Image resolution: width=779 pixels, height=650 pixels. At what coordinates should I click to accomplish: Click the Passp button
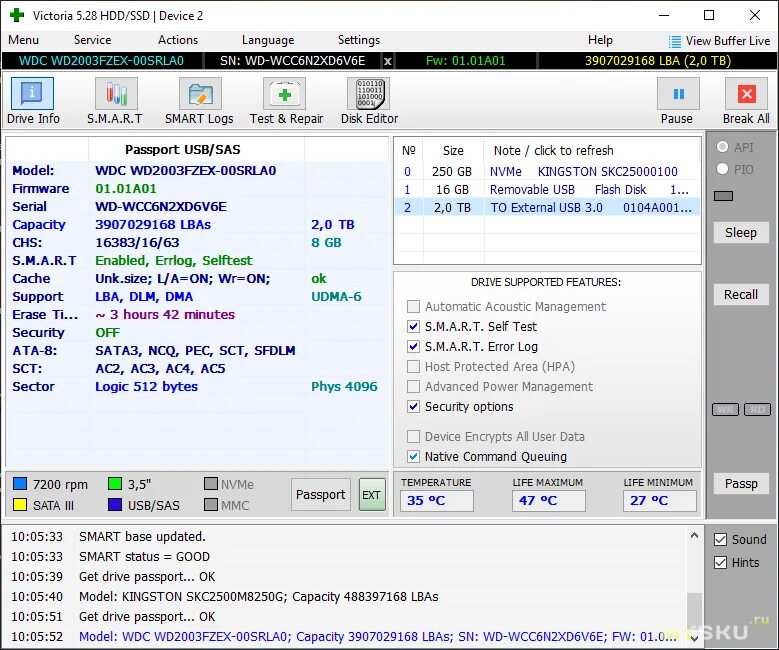(740, 484)
